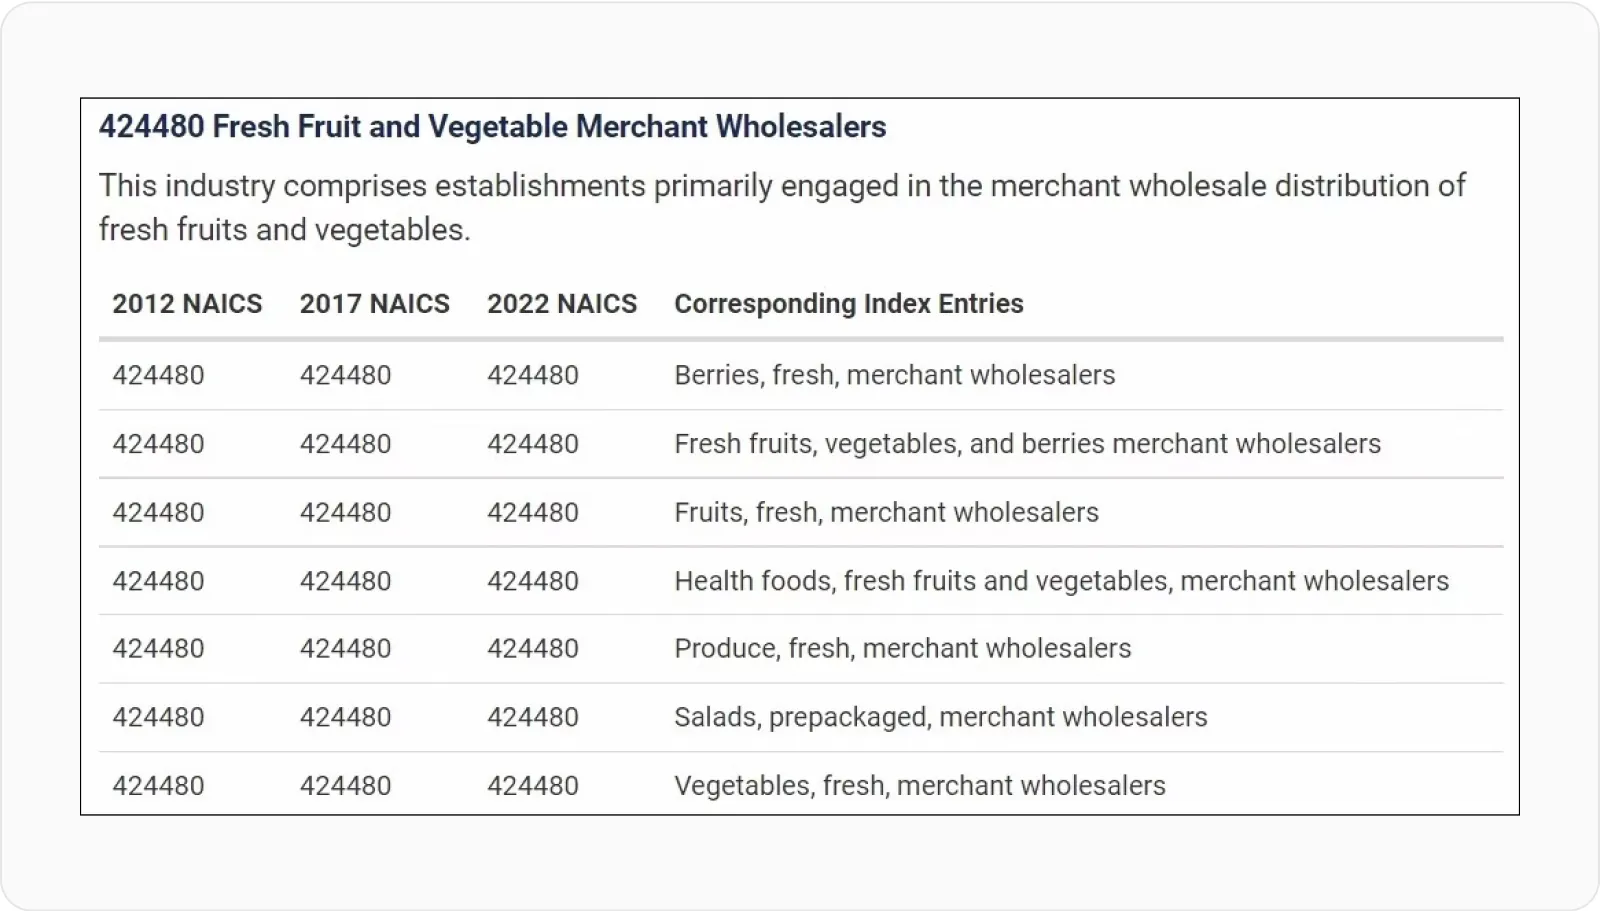The width and height of the screenshot is (1600, 911).
Task: Click the Fruits, fresh, merchant wholesalers entry
Action: (x=886, y=512)
